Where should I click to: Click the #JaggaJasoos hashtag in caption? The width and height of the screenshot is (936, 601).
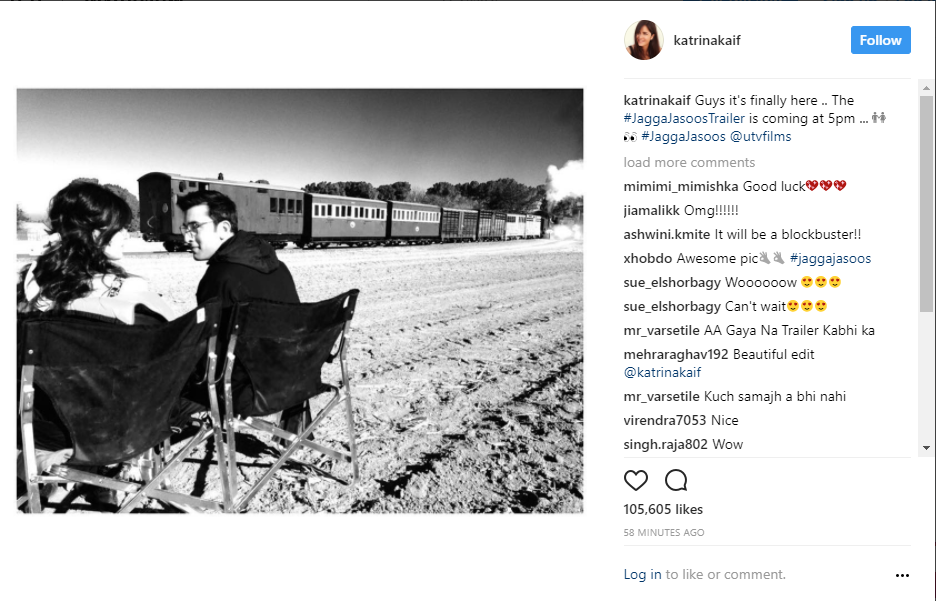click(683, 137)
